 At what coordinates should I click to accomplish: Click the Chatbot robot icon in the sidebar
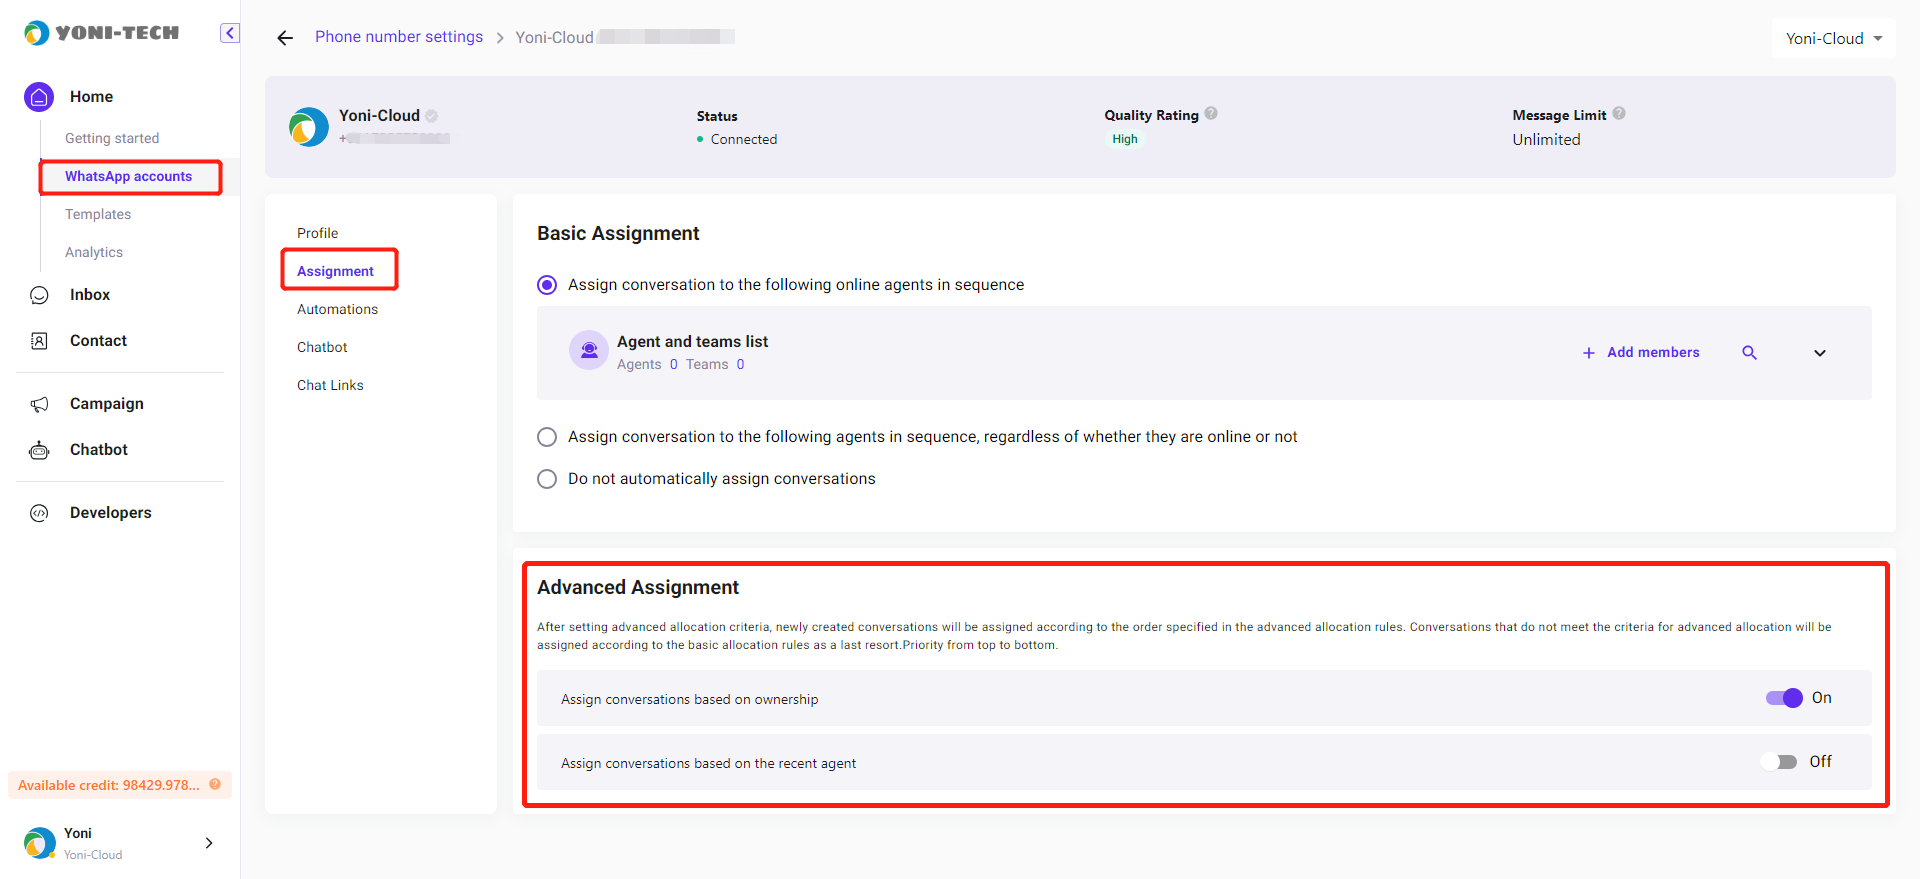(39, 450)
